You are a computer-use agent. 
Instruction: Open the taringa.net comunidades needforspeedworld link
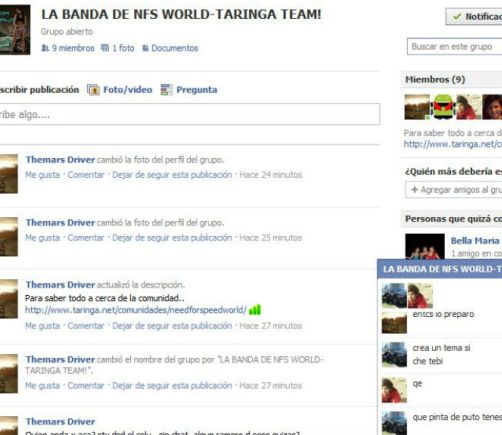[x=136, y=310]
